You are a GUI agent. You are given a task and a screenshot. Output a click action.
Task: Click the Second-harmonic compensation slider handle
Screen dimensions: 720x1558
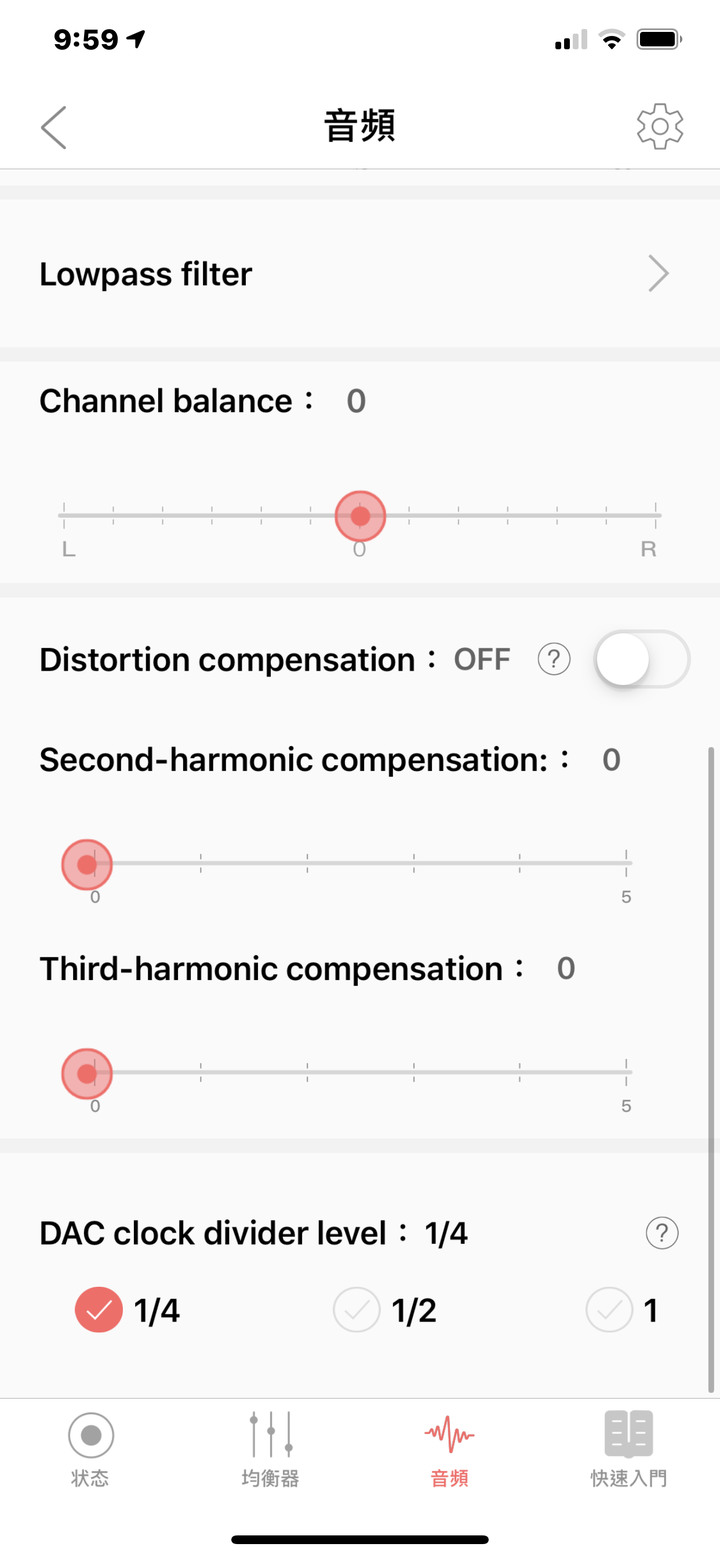coord(87,864)
